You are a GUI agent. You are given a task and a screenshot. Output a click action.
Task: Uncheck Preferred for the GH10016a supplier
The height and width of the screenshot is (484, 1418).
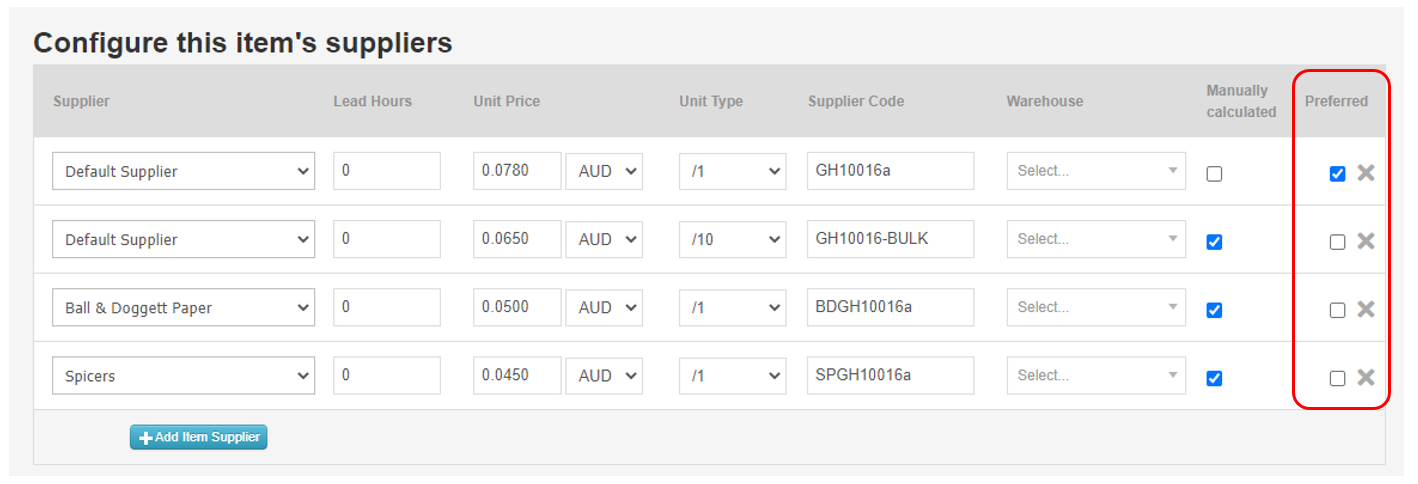[x=1337, y=173]
